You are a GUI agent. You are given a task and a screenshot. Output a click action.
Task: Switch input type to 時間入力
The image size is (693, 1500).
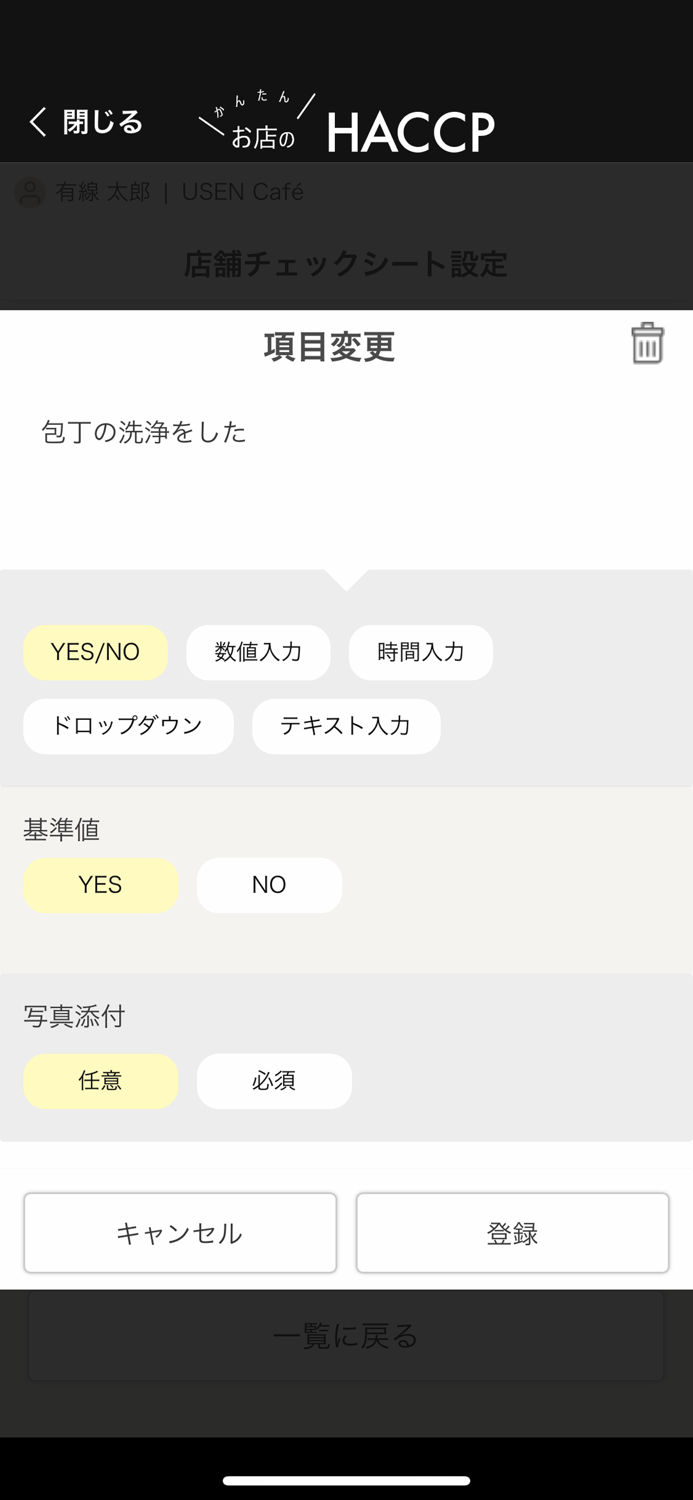click(x=420, y=652)
